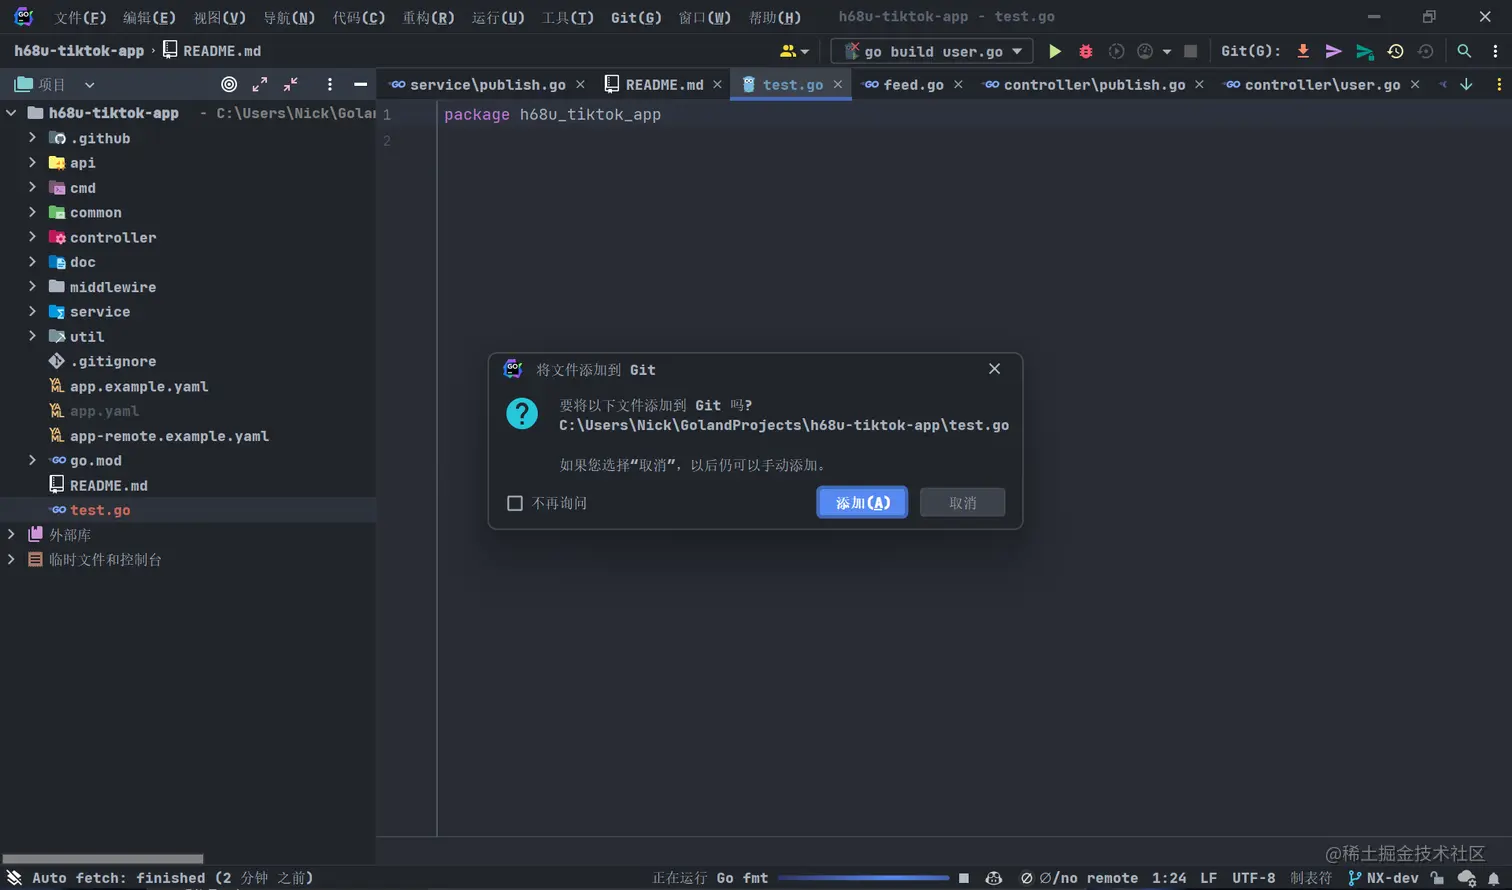Open the AI assistant status bar icon
The height and width of the screenshot is (890, 1512).
click(x=994, y=878)
